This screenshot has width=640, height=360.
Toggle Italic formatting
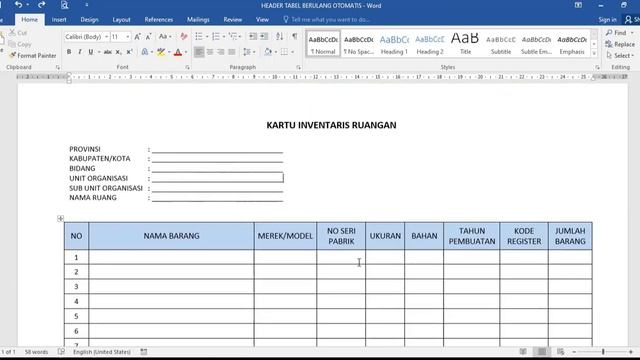pos(80,52)
